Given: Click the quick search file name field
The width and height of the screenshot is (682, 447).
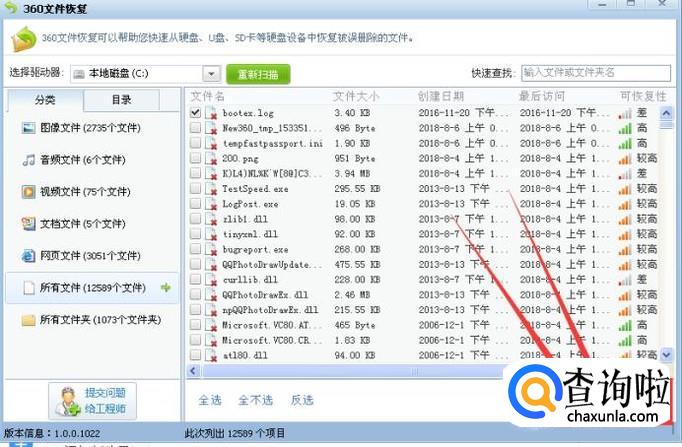Looking at the screenshot, I should tap(596, 73).
